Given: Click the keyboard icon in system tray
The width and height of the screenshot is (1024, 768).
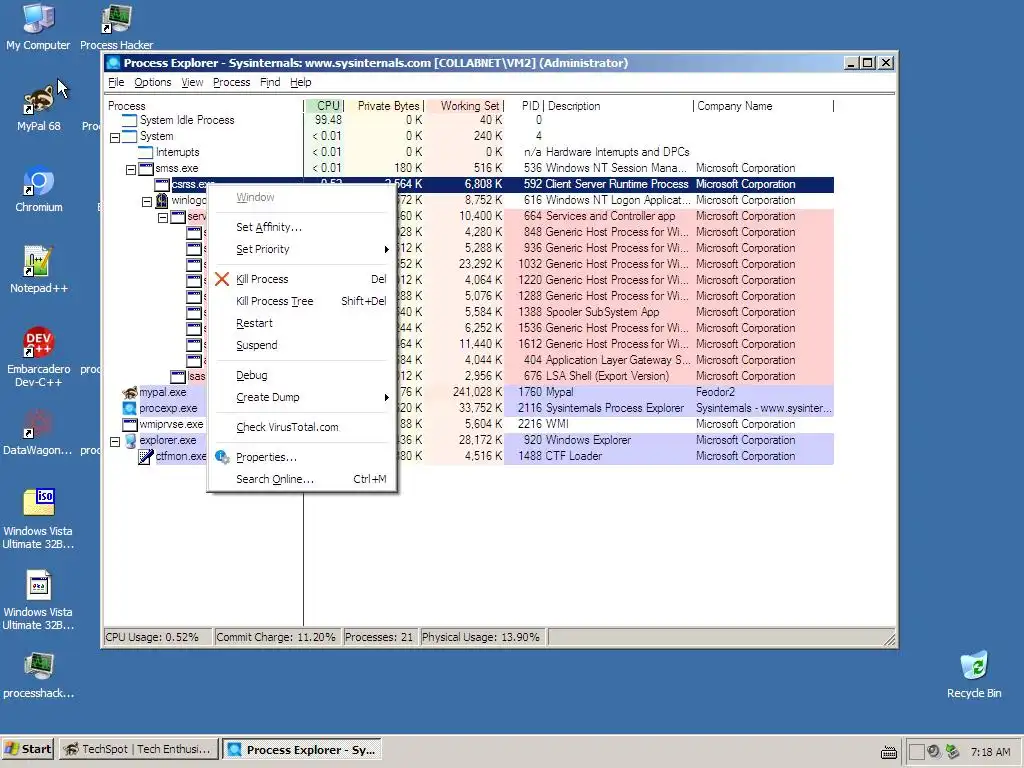Looking at the screenshot, I should pyautogui.click(x=889, y=752).
